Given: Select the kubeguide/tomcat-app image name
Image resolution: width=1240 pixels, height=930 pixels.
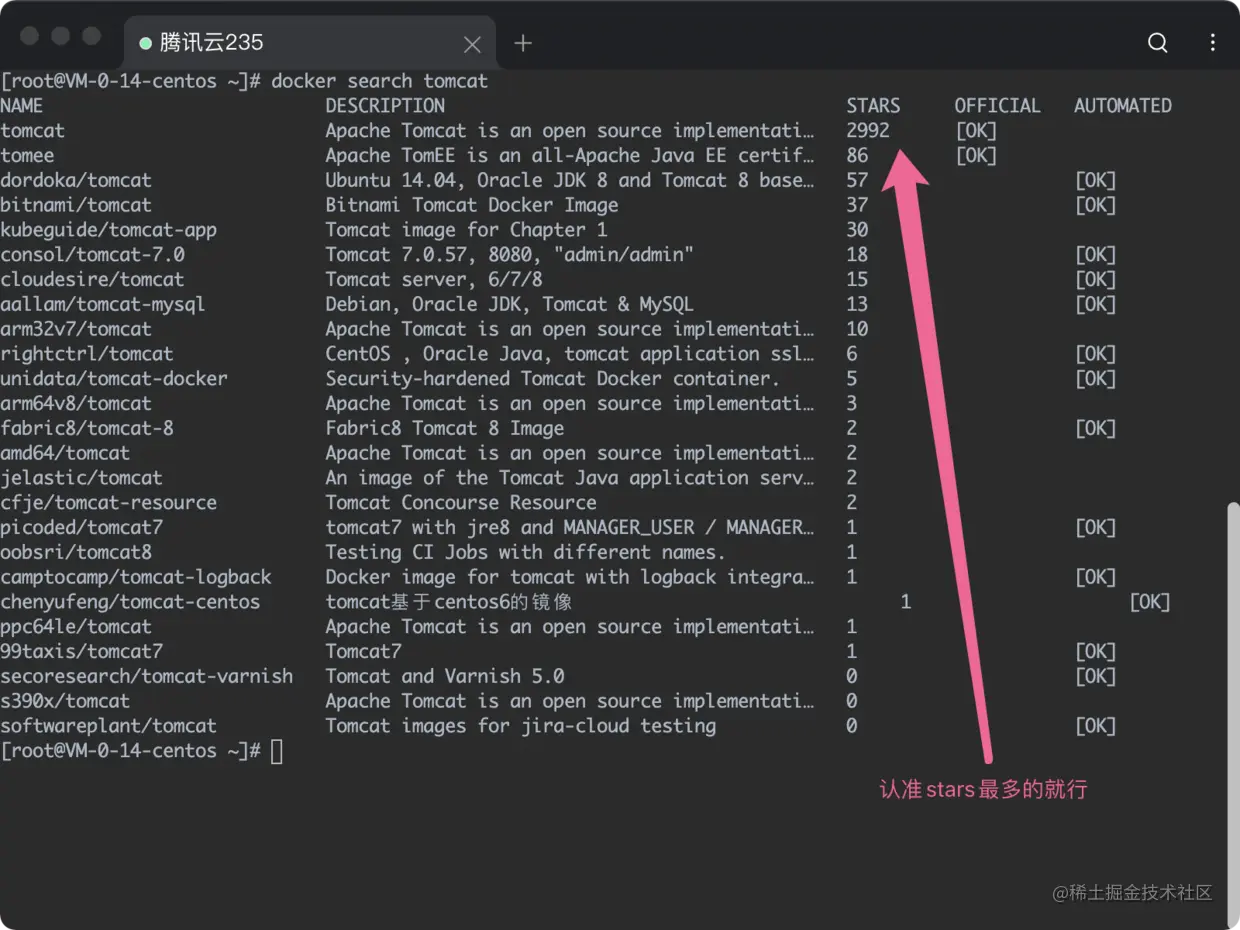Looking at the screenshot, I should click(108, 230).
